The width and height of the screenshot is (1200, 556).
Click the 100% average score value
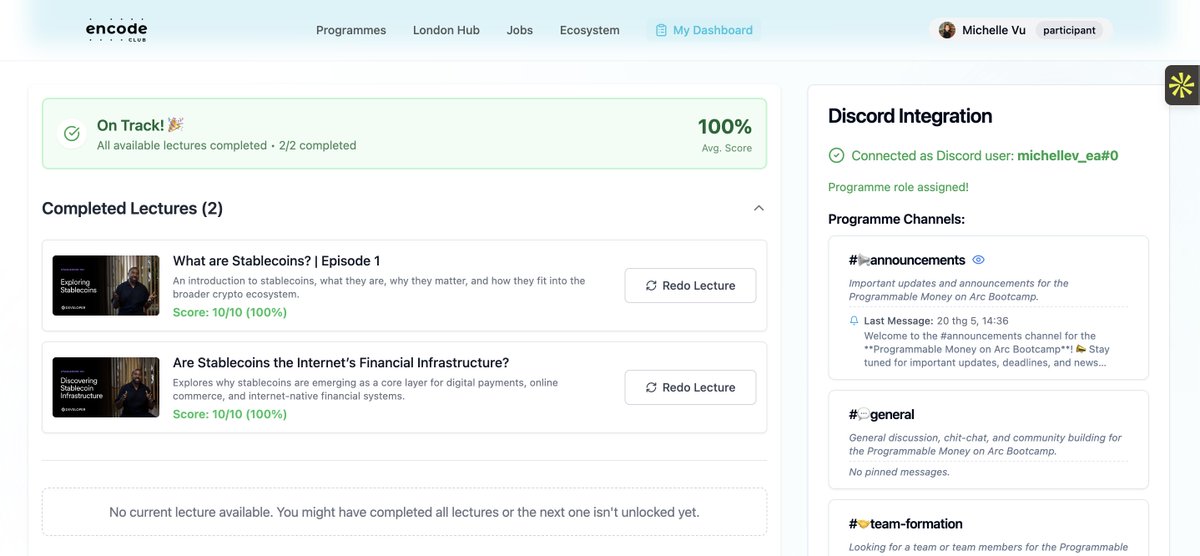pos(725,127)
